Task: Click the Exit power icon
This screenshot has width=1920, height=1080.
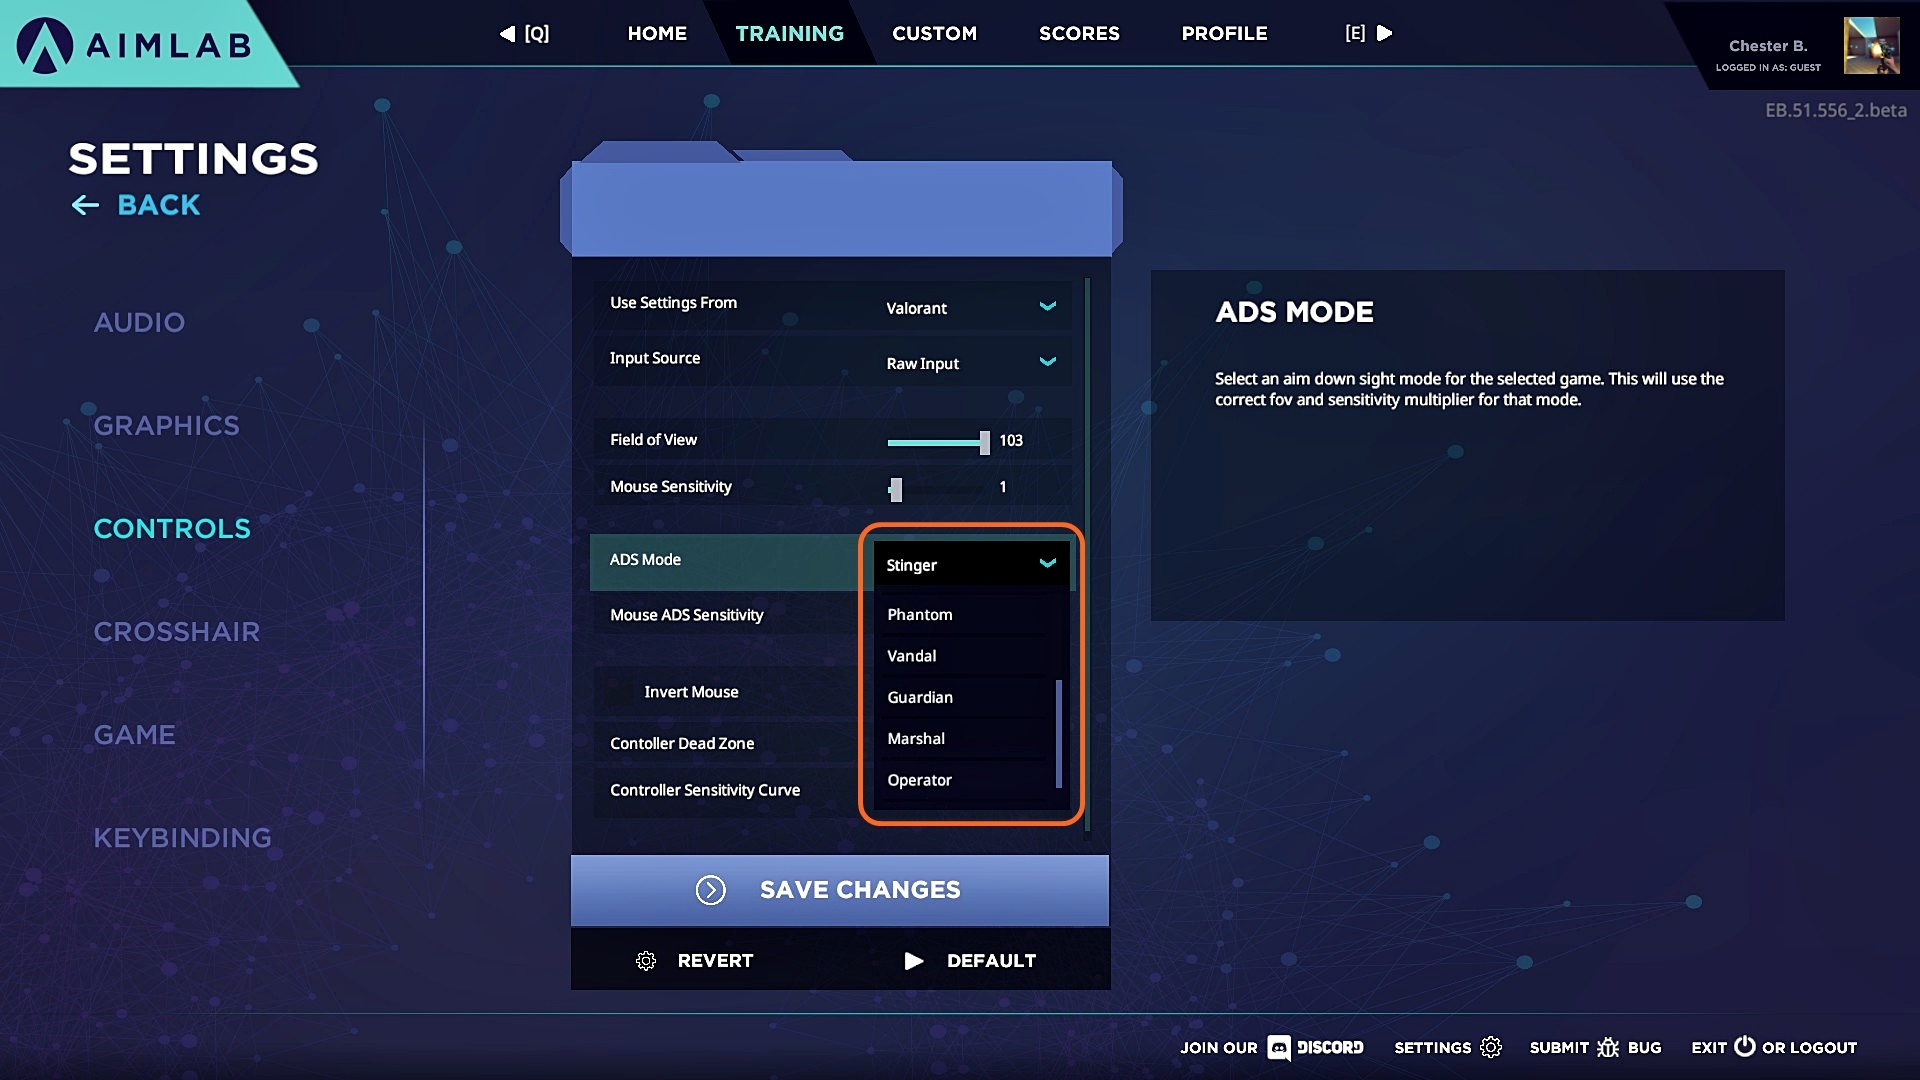Action: 1745,1046
